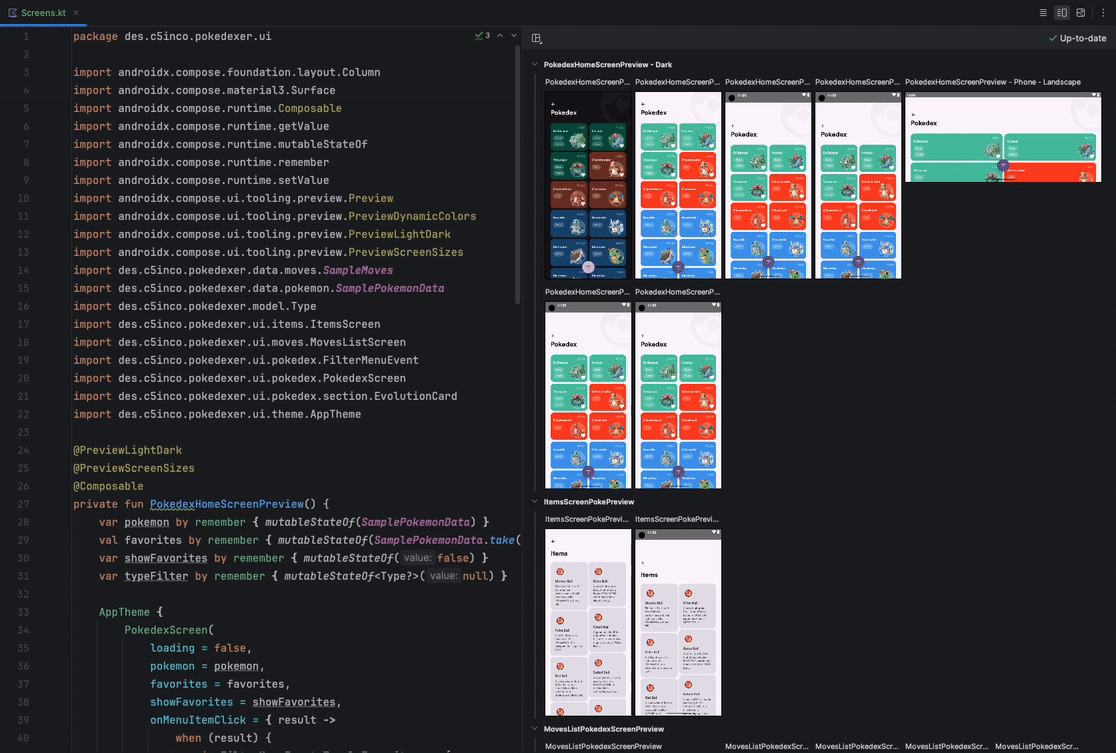Click the inspections widget showing 3 problems
This screenshot has height=753, width=1116.
tap(480, 35)
